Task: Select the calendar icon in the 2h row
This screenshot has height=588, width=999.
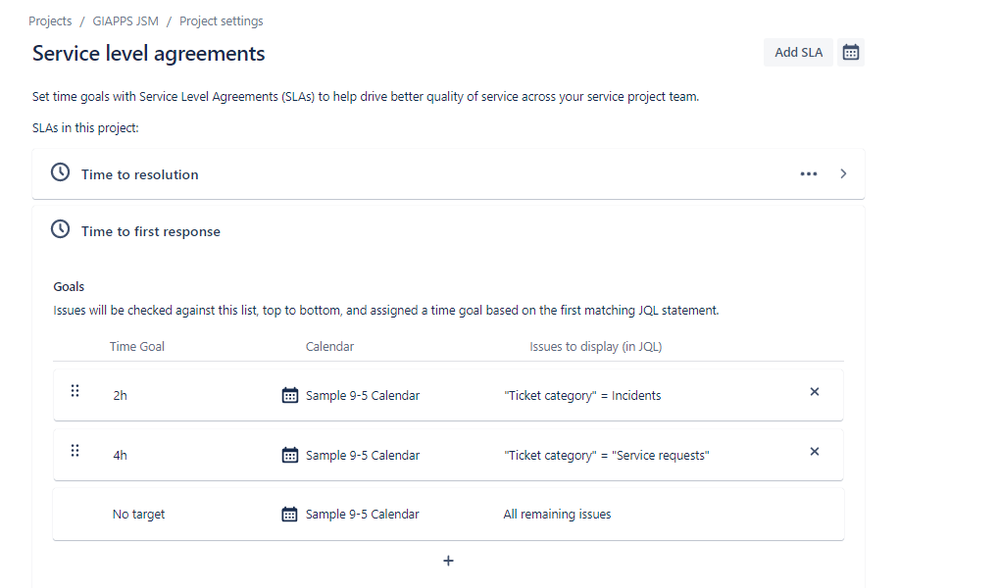Action: [290, 395]
